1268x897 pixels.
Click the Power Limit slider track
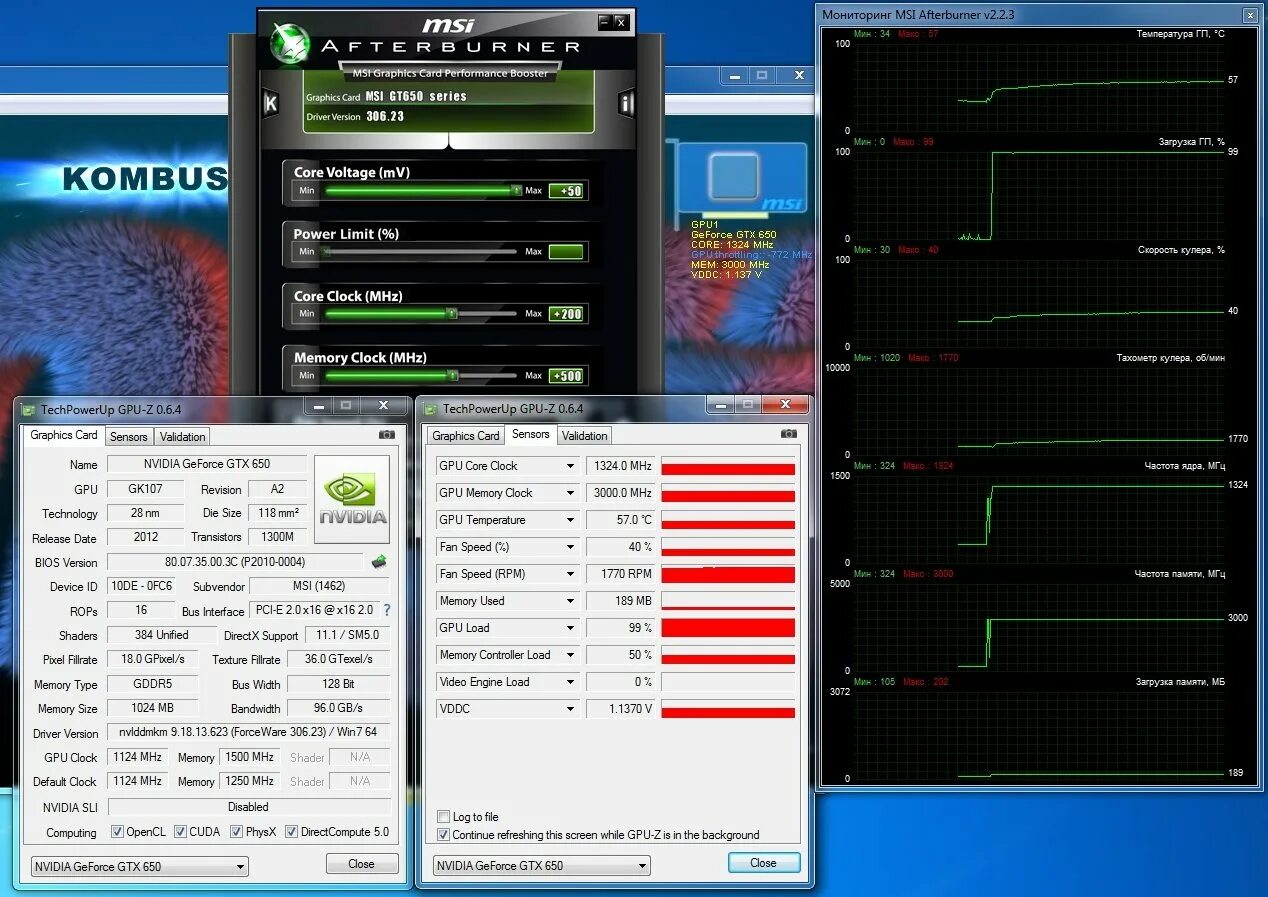(x=421, y=252)
